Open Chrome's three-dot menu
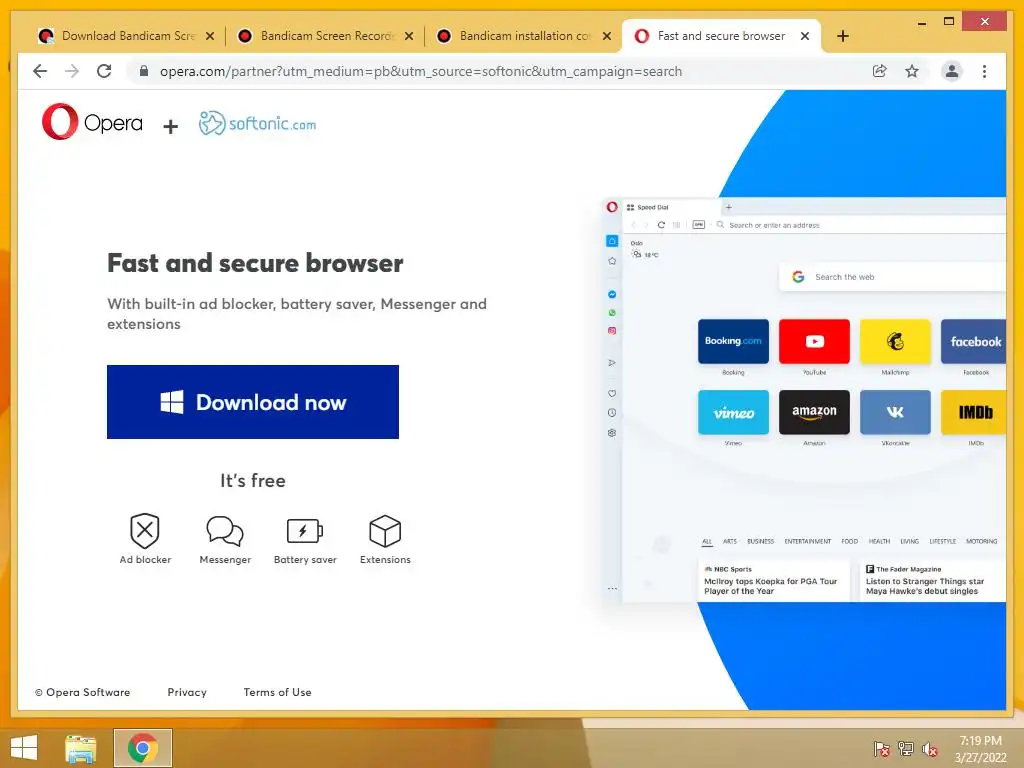 click(x=984, y=71)
